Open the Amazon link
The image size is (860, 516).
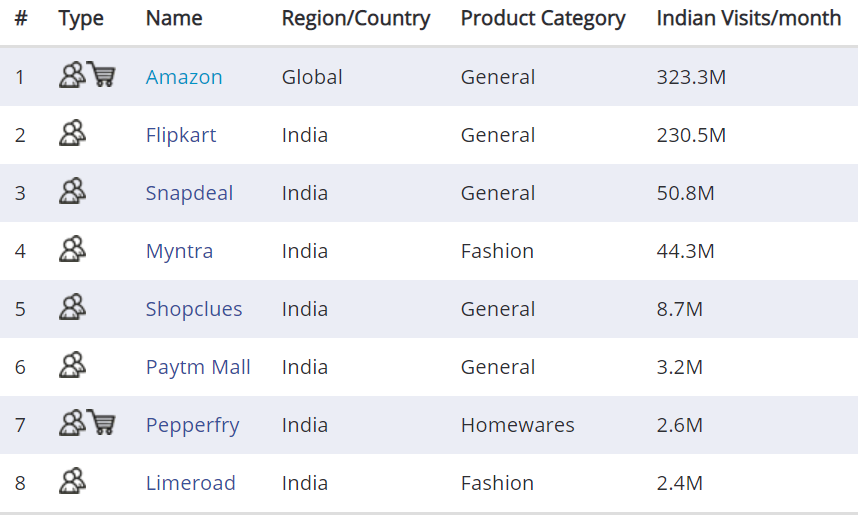(184, 77)
